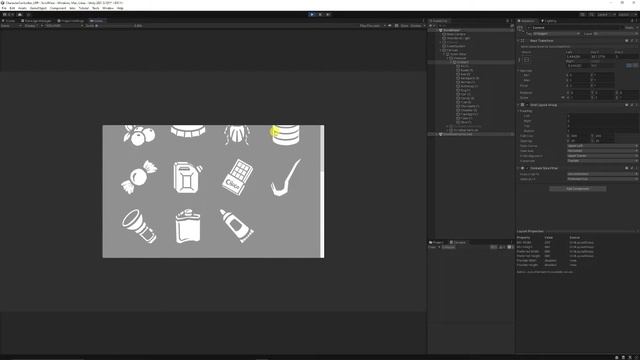Viewport: 640px width, 360px height.
Task: Open the Play Focused dropdown in Game view
Action: point(372,26)
